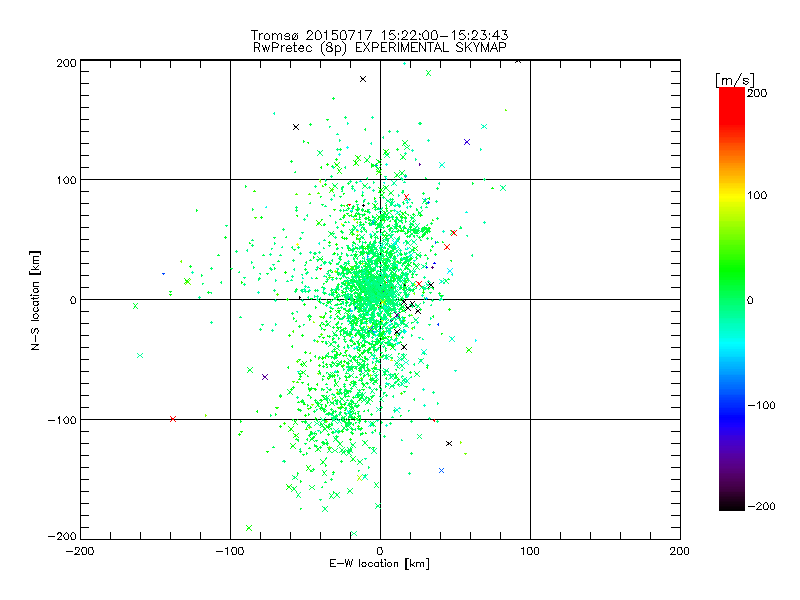This screenshot has height=600, width=800.
Task: Click the green X marker farthest west
Action: coord(136,306)
